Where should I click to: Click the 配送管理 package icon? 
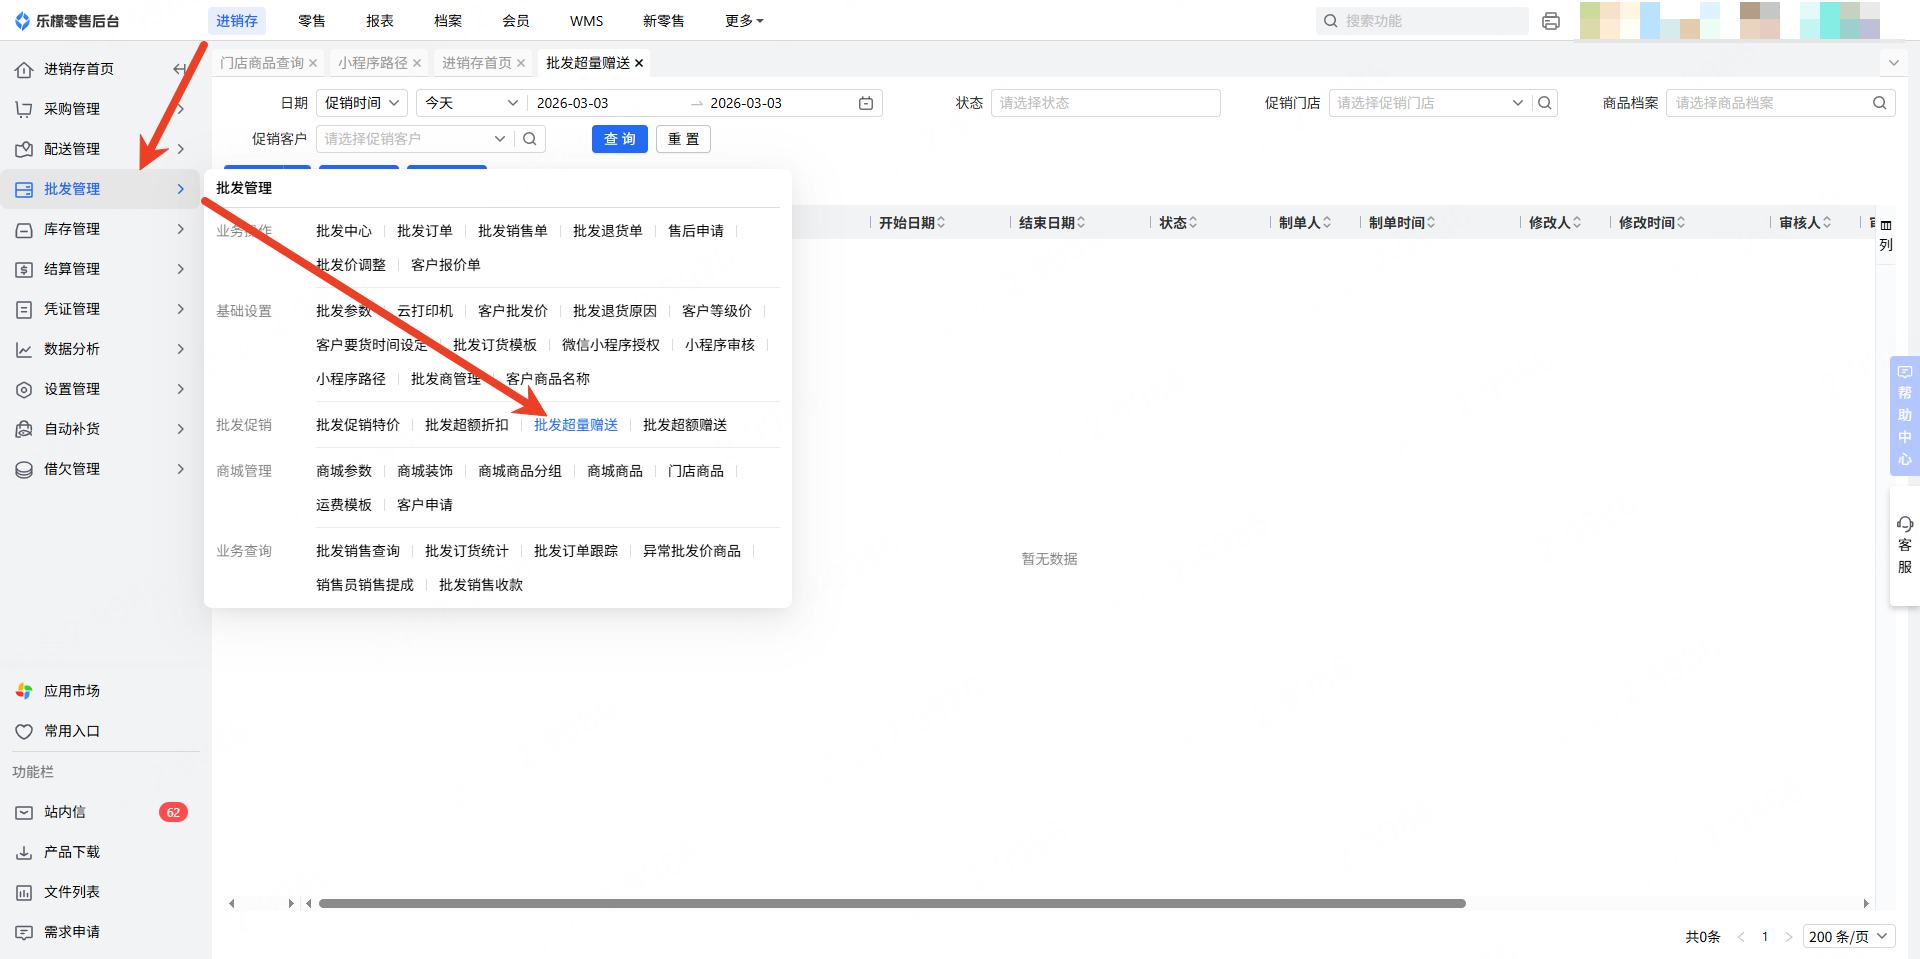point(24,149)
